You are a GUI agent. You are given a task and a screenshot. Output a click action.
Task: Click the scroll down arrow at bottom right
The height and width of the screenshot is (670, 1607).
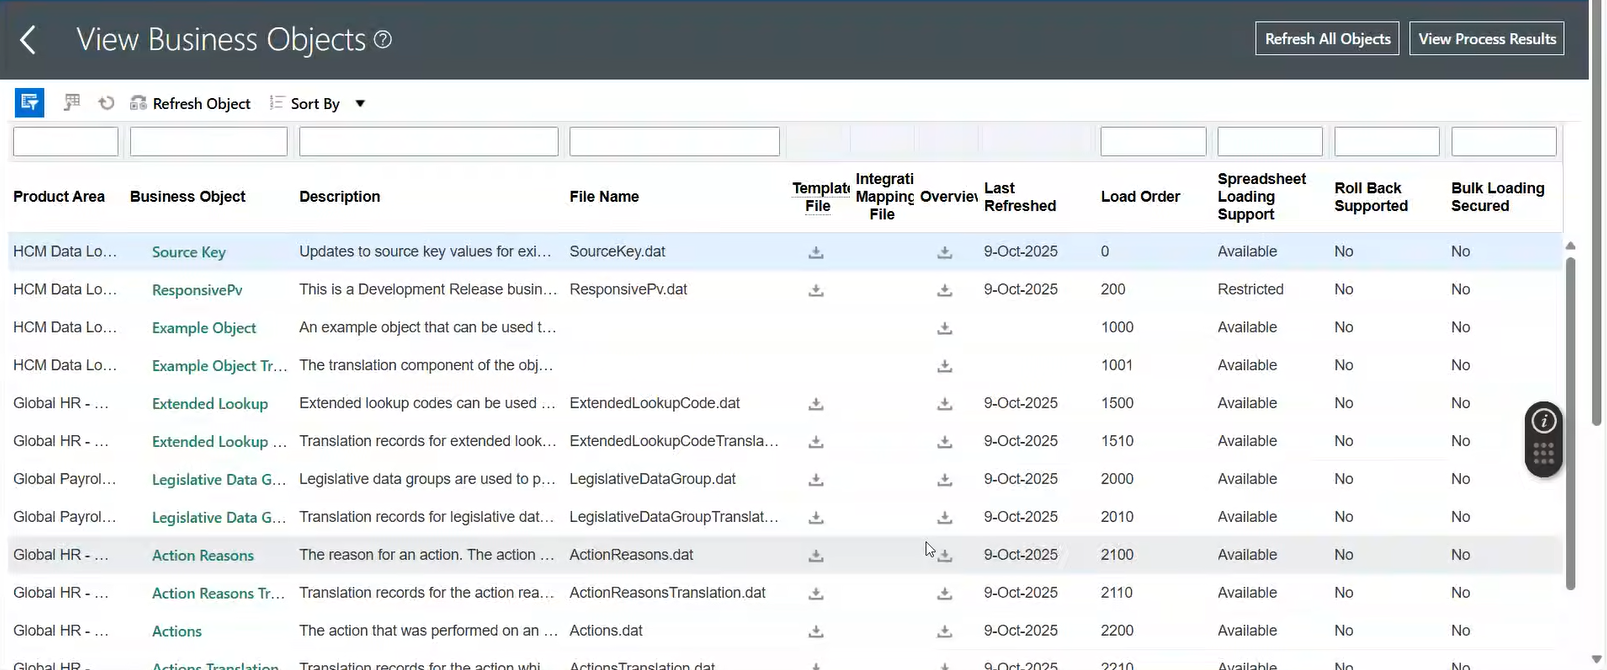pos(1597,660)
